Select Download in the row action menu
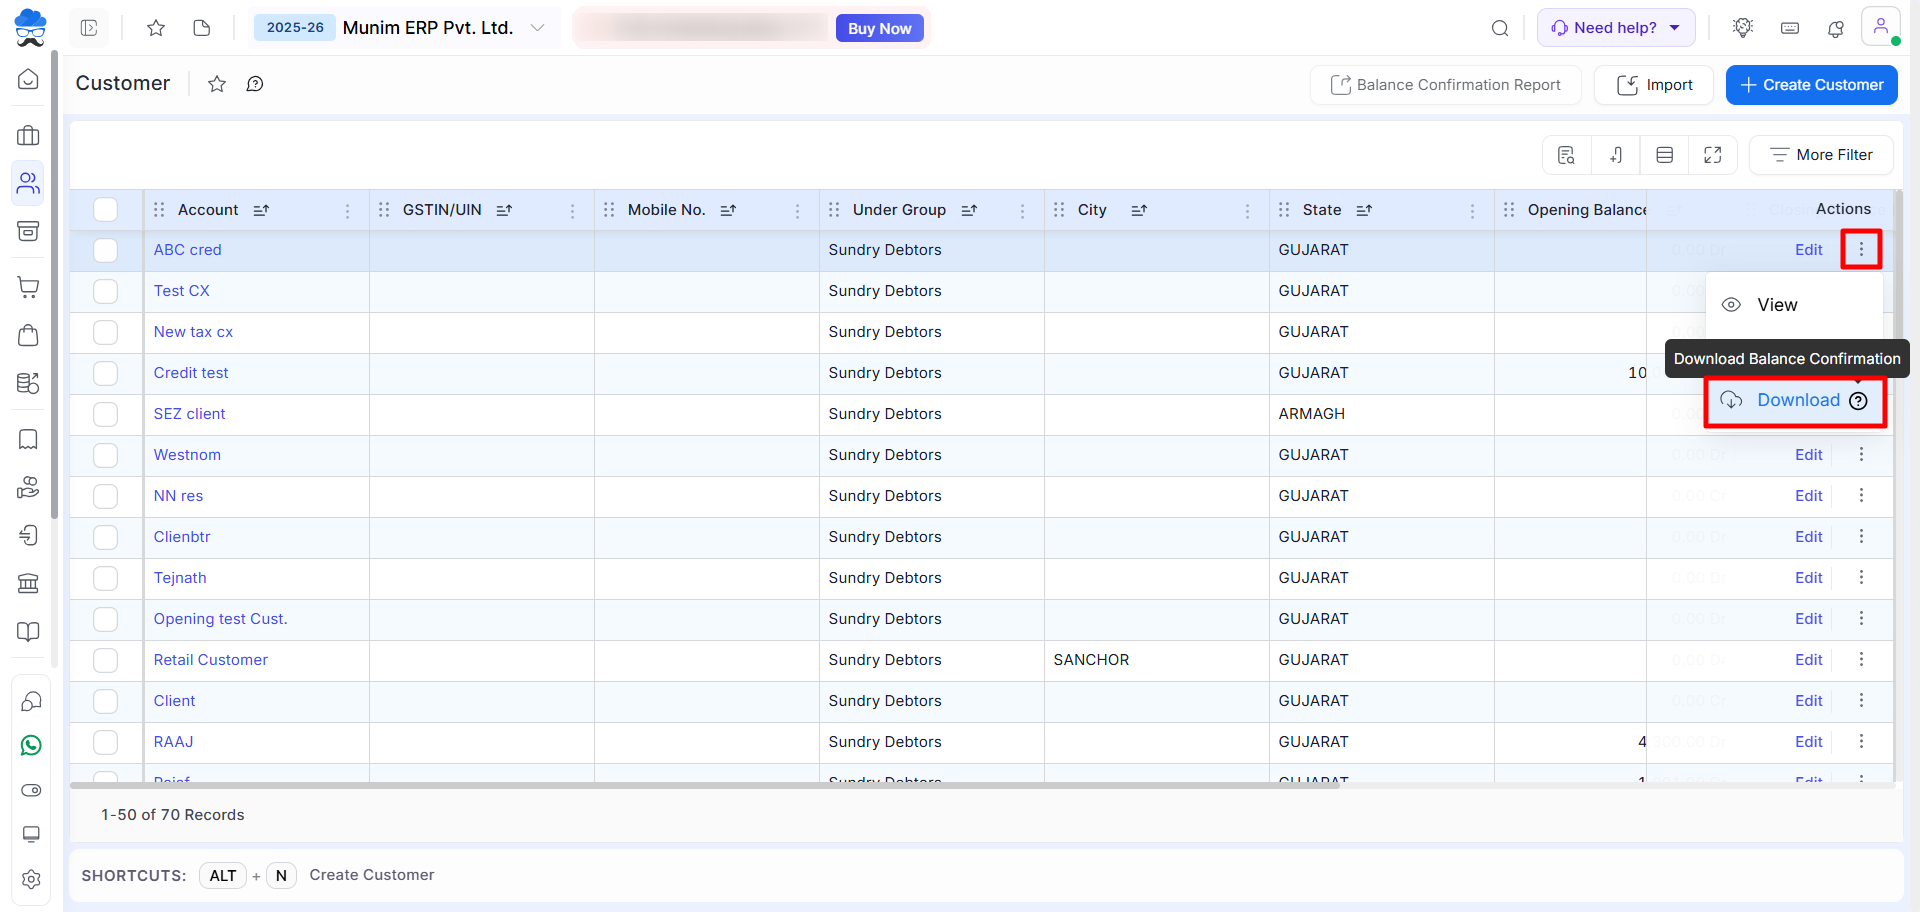Screen dimensions: 1920x912 point(1797,400)
